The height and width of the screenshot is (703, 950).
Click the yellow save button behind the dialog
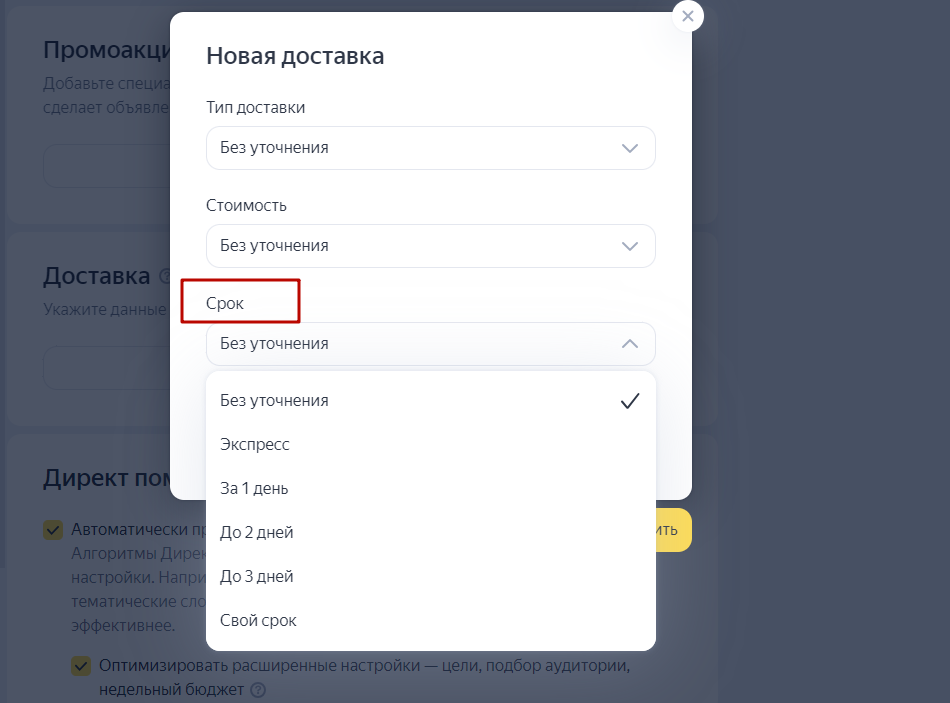click(673, 530)
